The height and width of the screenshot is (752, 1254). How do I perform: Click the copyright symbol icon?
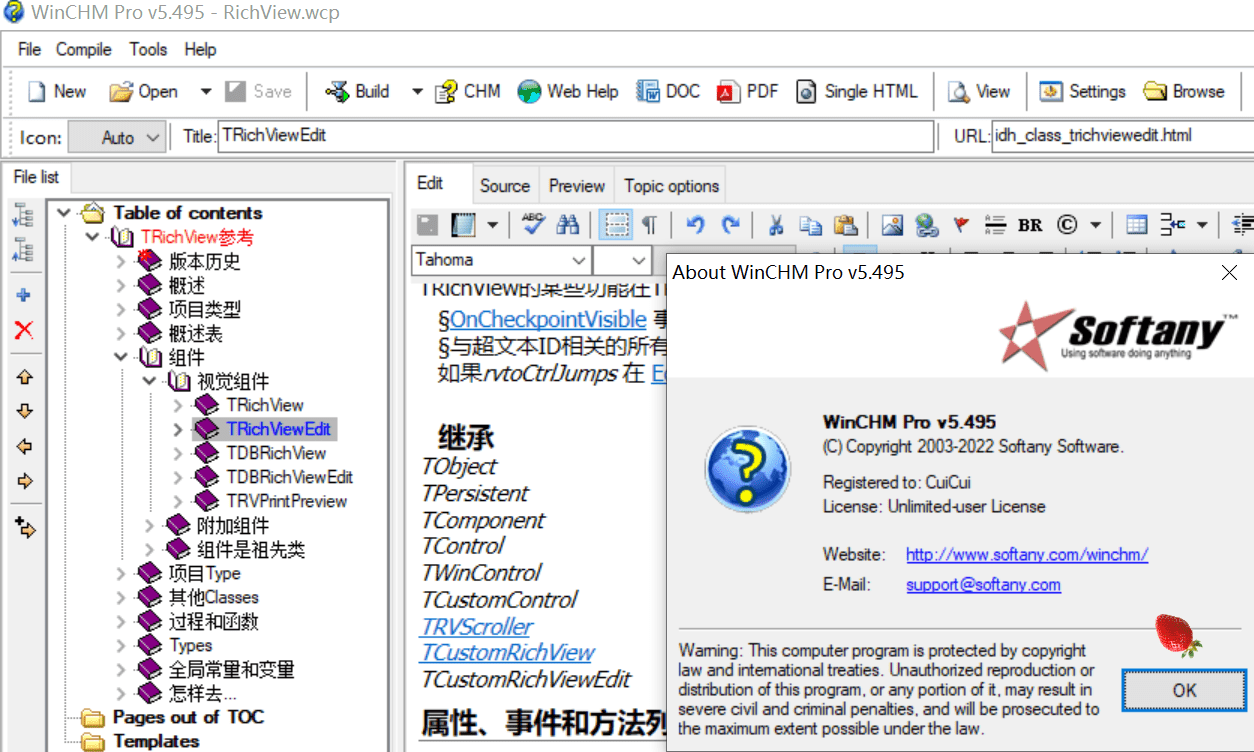click(1067, 224)
